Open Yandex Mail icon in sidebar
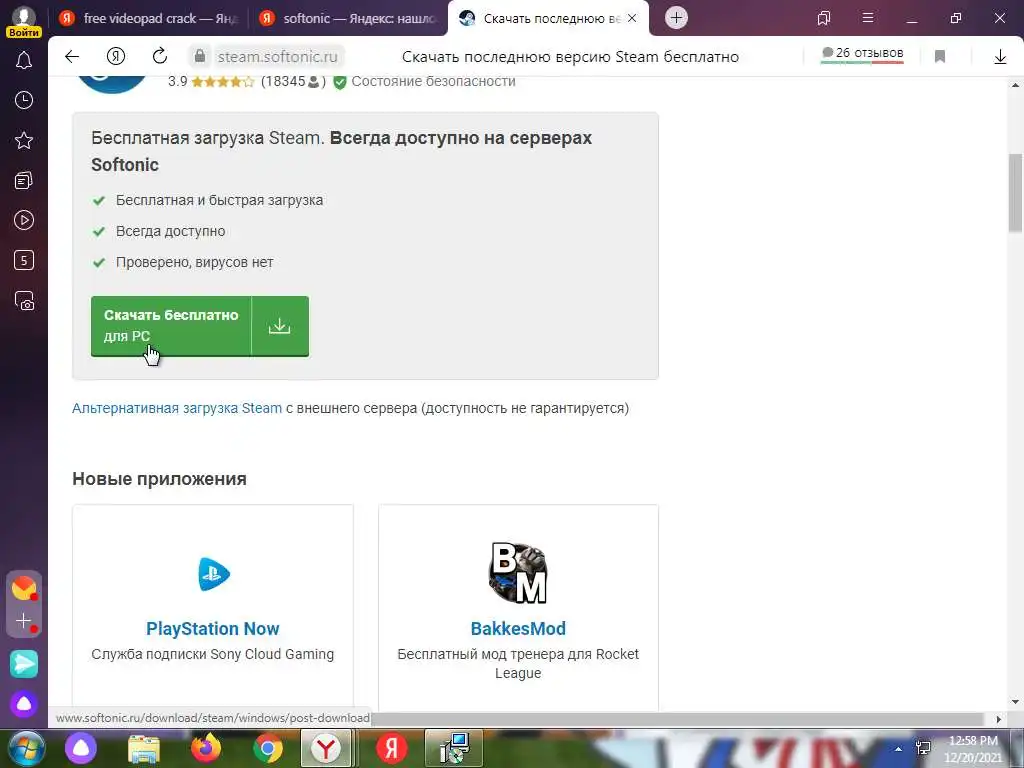 (x=24, y=588)
